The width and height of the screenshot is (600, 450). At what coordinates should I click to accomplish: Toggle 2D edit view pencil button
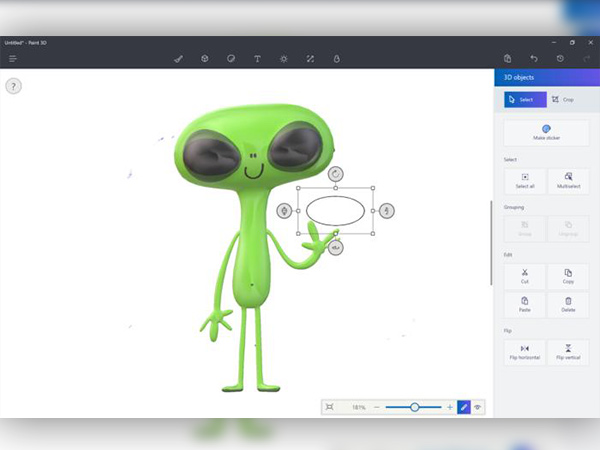[463, 407]
